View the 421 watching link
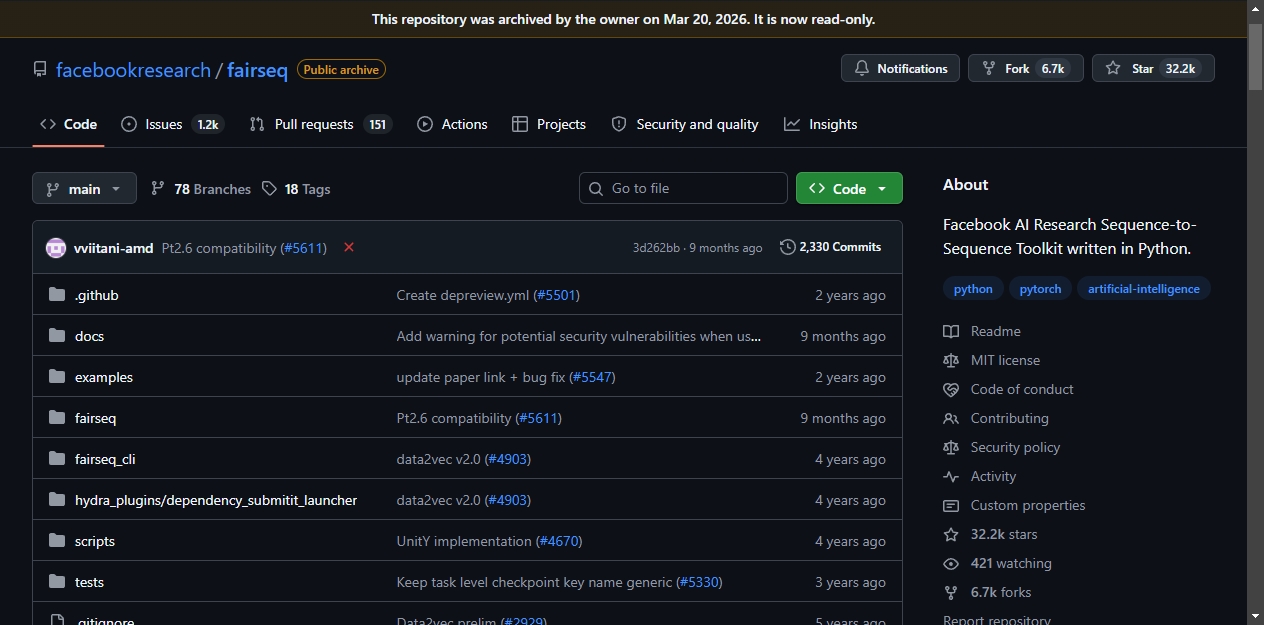This screenshot has width=1264, height=625. [1011, 563]
